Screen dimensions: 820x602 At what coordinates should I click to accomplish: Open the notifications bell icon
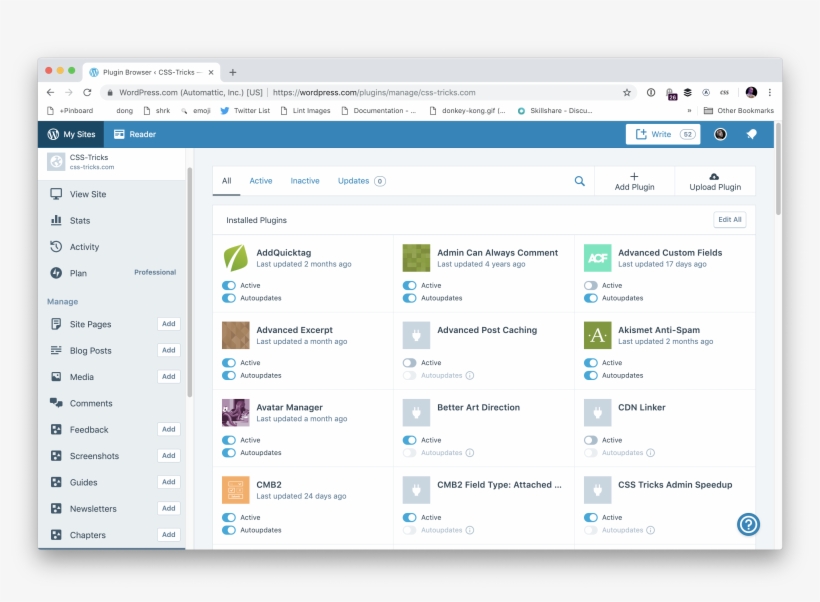[751, 134]
